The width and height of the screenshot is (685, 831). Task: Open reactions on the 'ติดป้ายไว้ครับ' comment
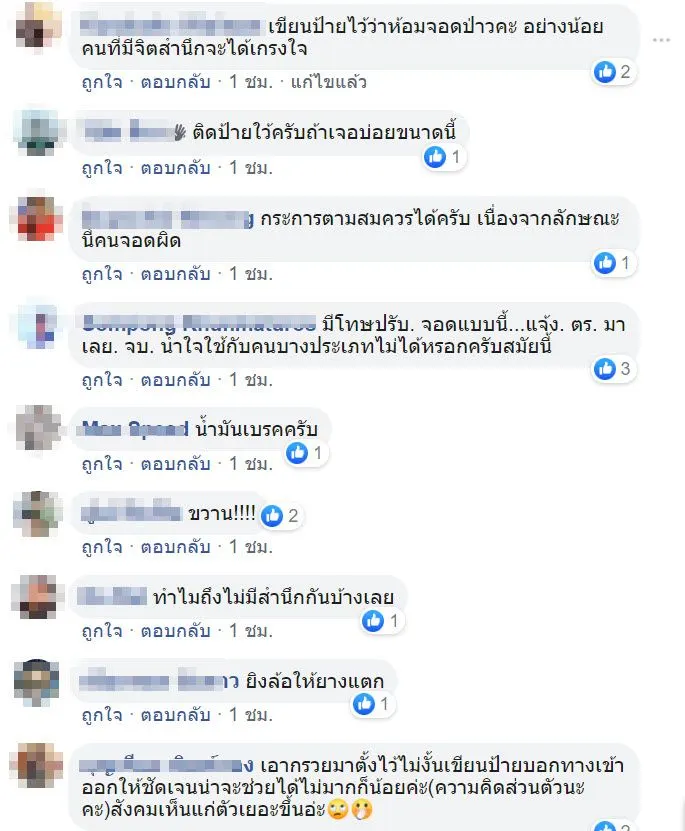[444, 157]
